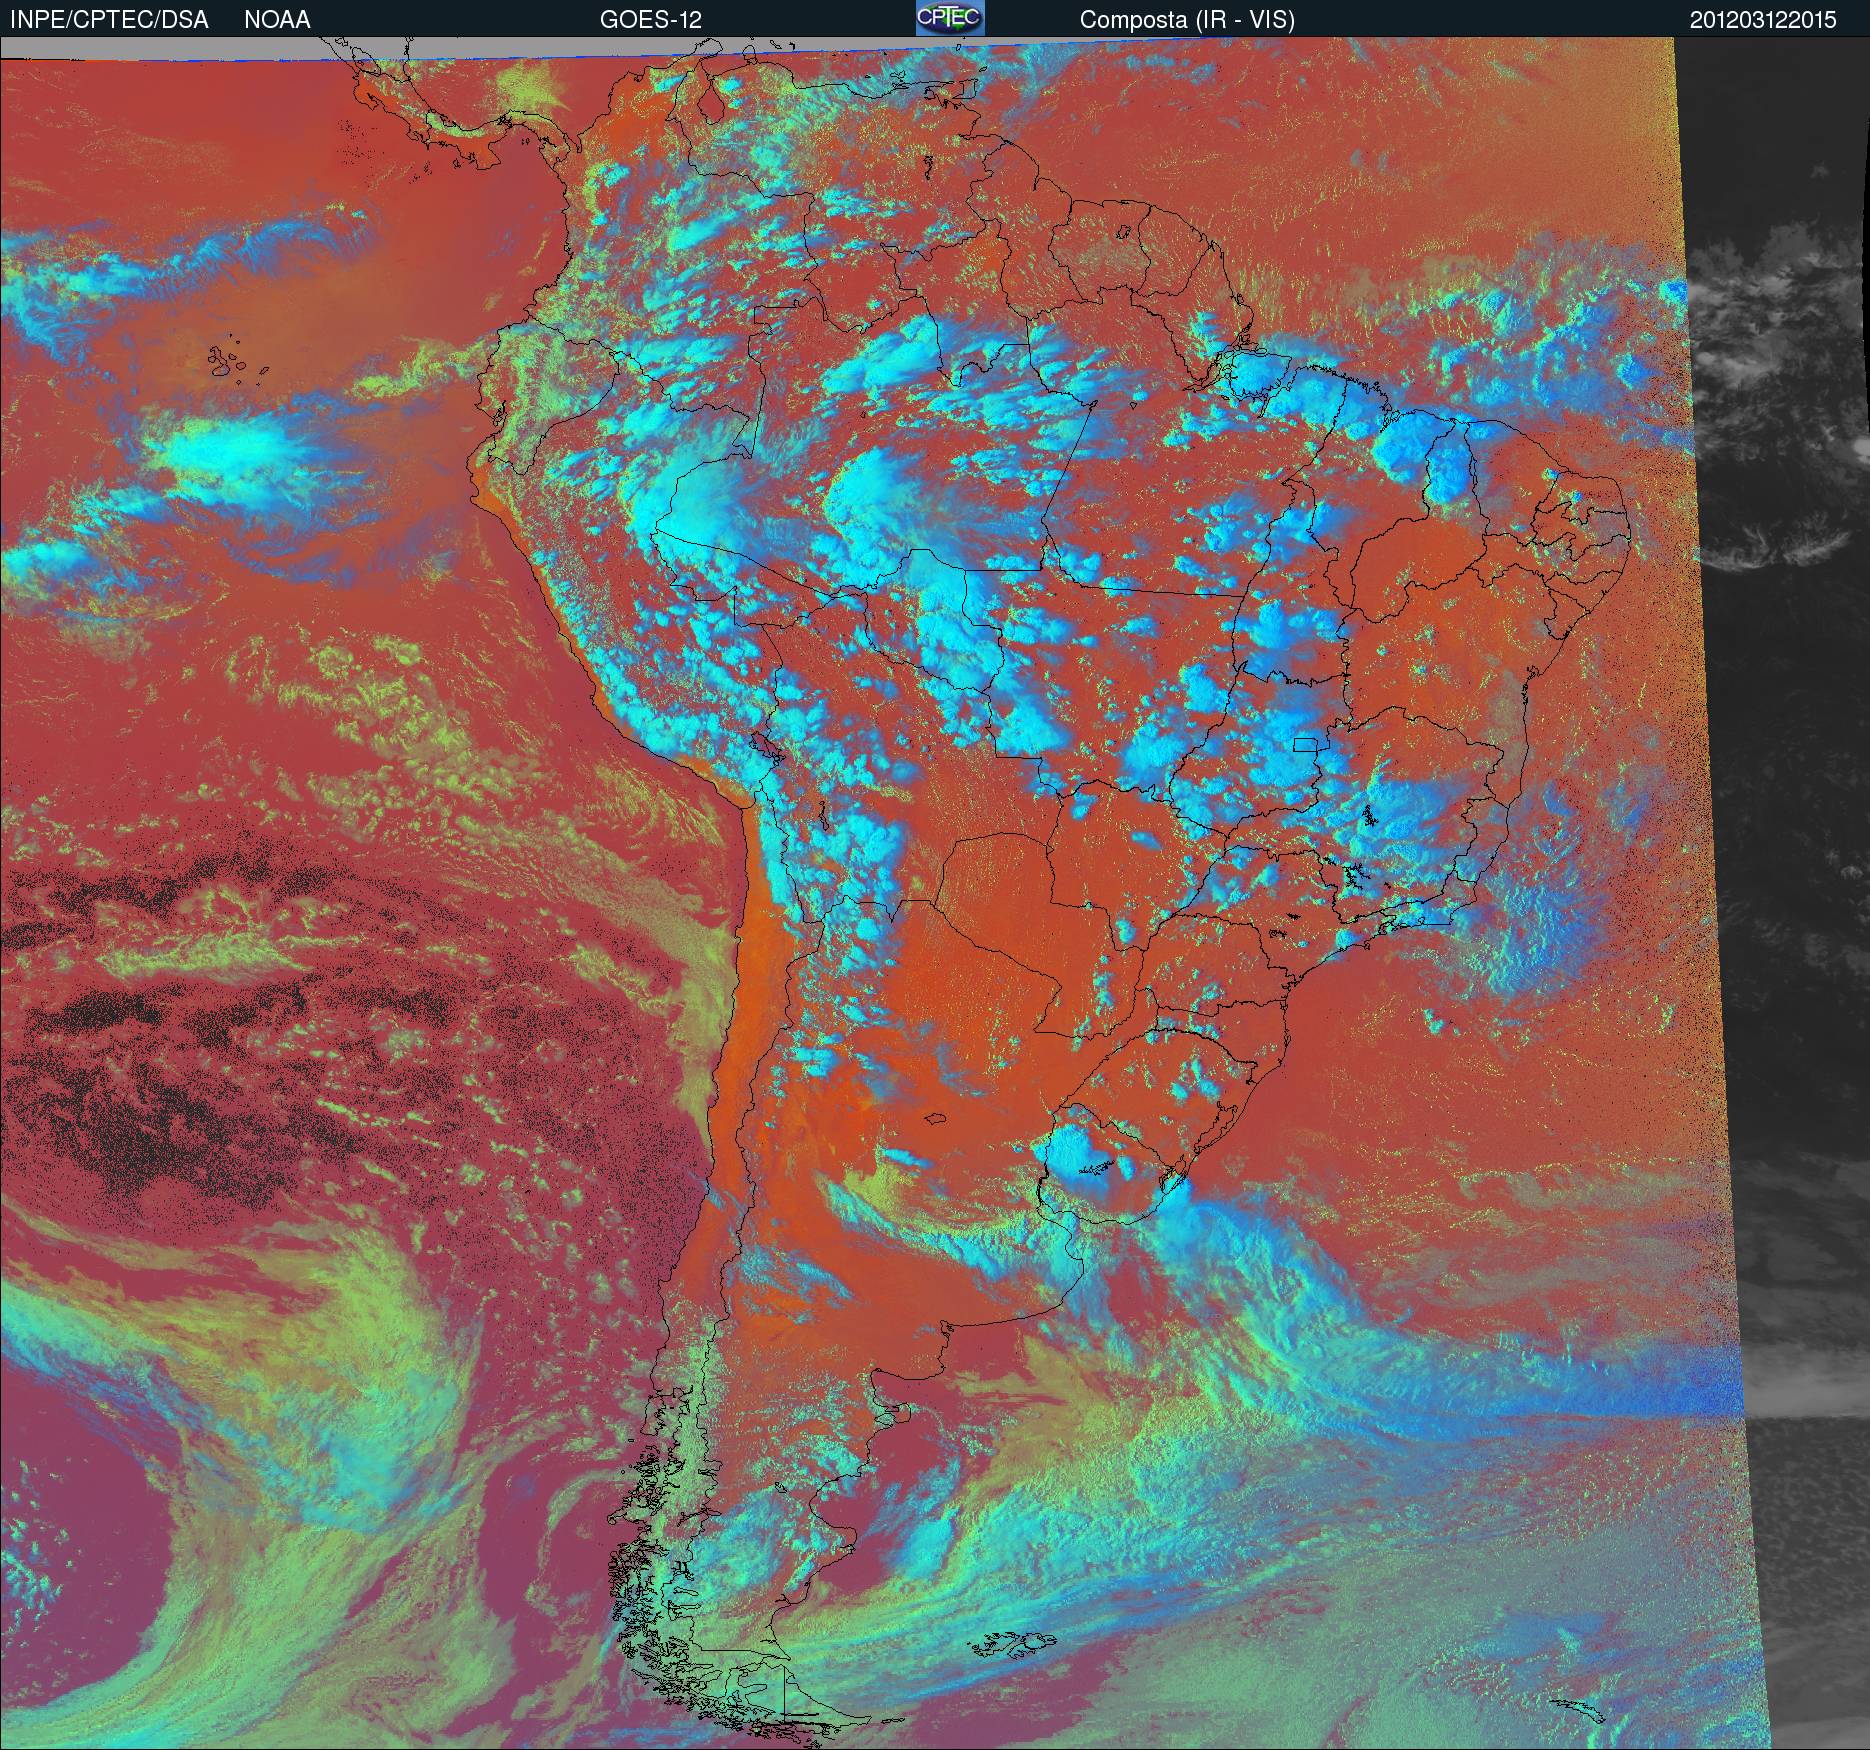Screen dimensions: 1870x1750
Task: Click the NOAA label in the header
Action: pyautogui.click(x=277, y=20)
